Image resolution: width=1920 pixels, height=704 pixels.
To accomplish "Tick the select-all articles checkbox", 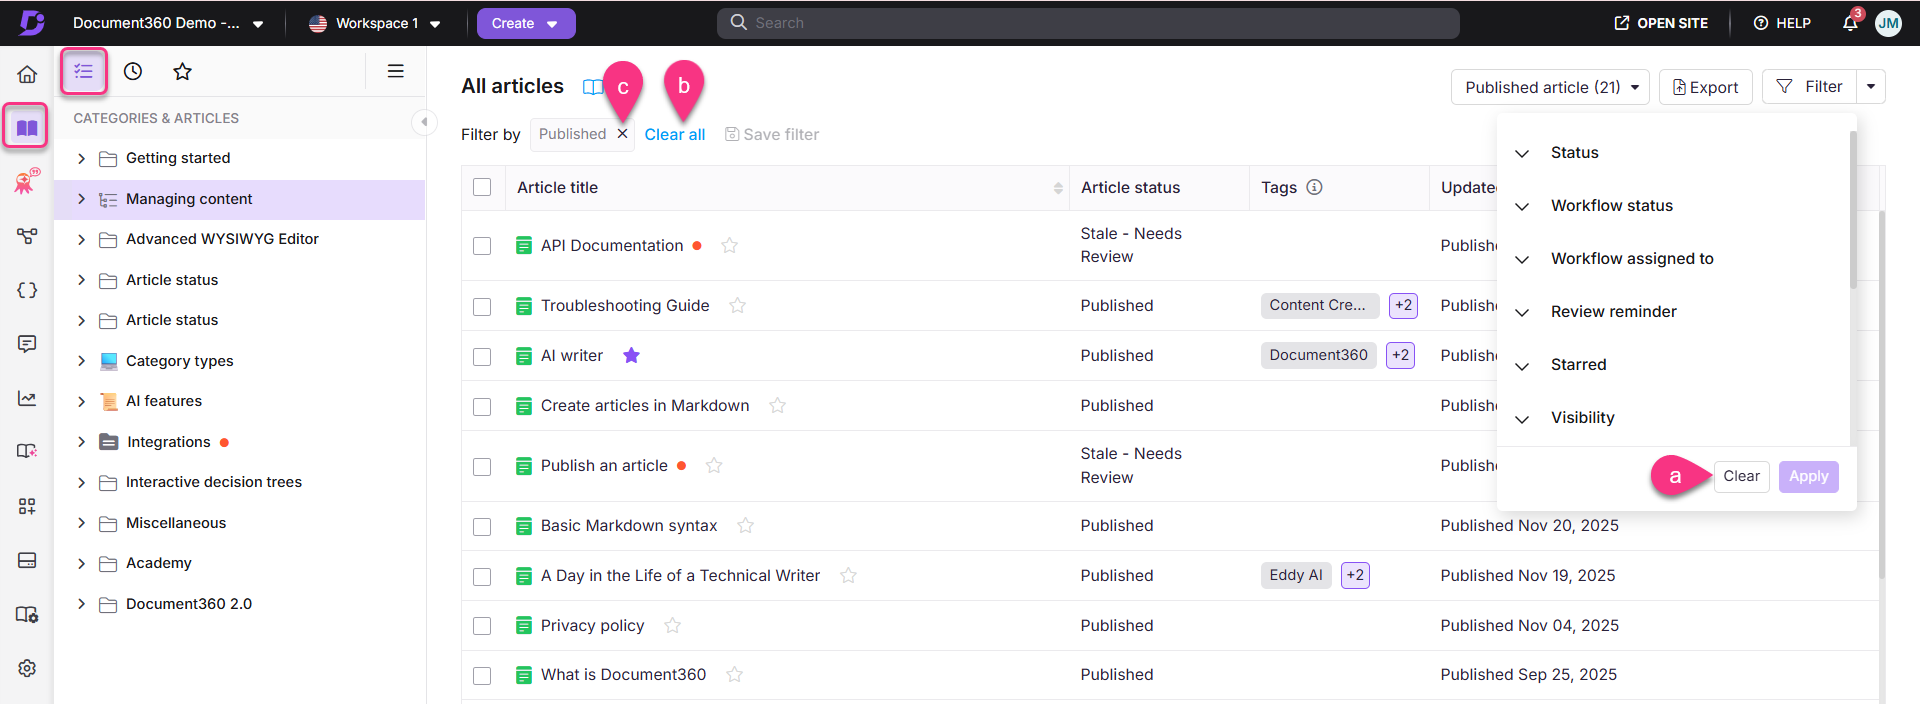I will [x=482, y=187].
